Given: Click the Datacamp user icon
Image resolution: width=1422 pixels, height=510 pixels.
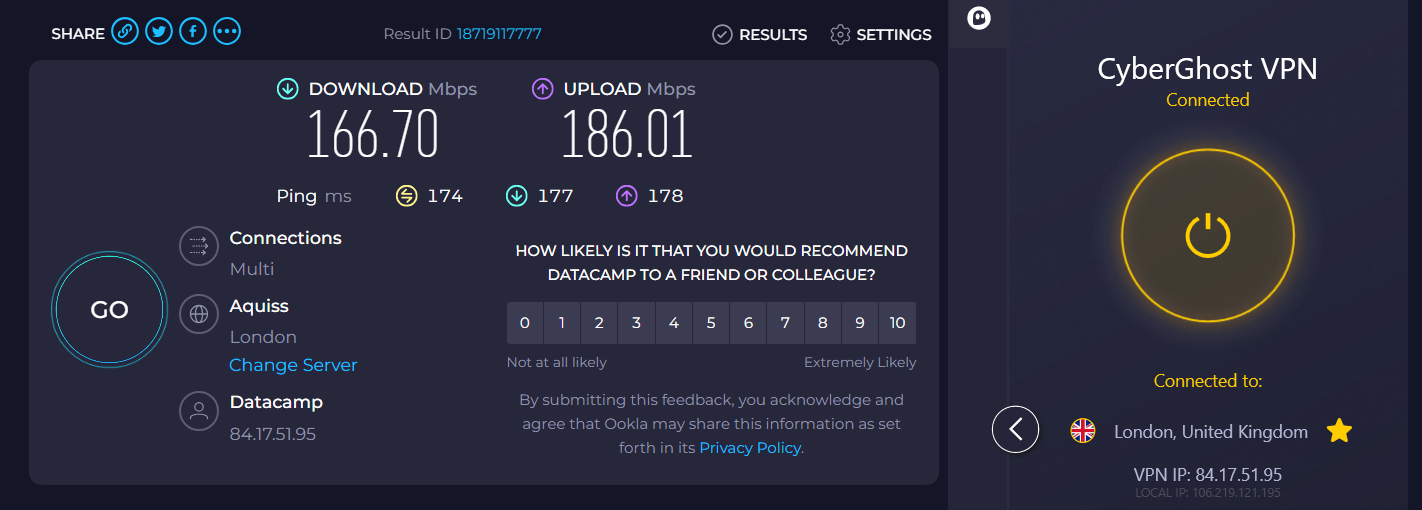Looking at the screenshot, I should point(199,410).
